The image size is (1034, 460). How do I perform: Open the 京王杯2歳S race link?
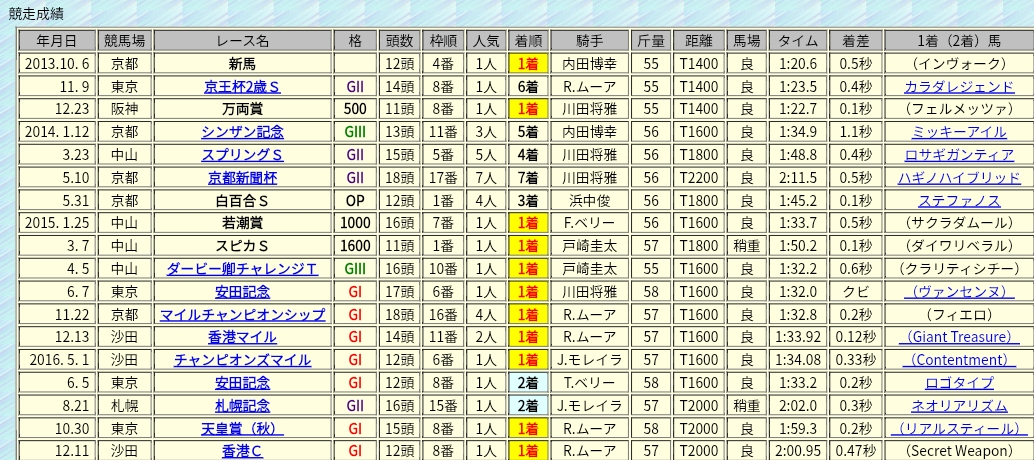(242, 86)
